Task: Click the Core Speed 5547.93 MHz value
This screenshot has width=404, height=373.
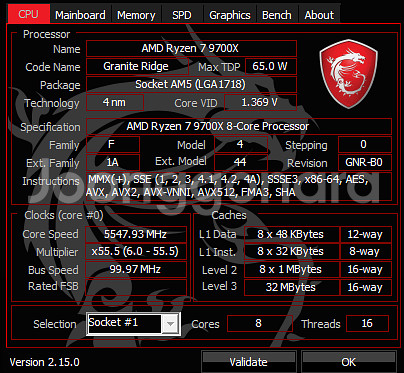Action: click(136, 234)
